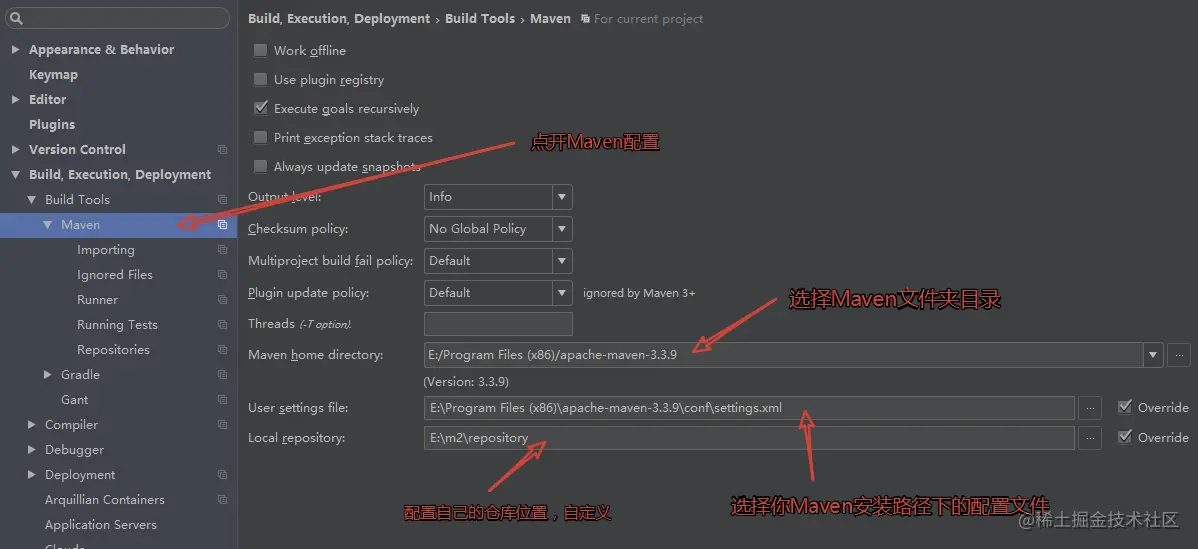Browse for Maven home directory
Viewport: 1198px width, 549px height.
point(1179,355)
